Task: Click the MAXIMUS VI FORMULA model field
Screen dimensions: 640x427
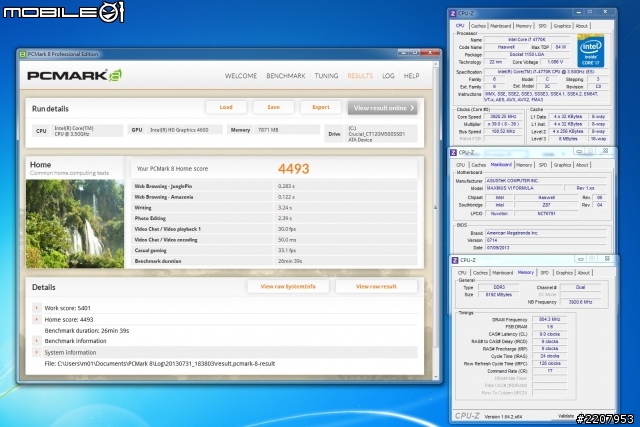Action: [x=523, y=188]
